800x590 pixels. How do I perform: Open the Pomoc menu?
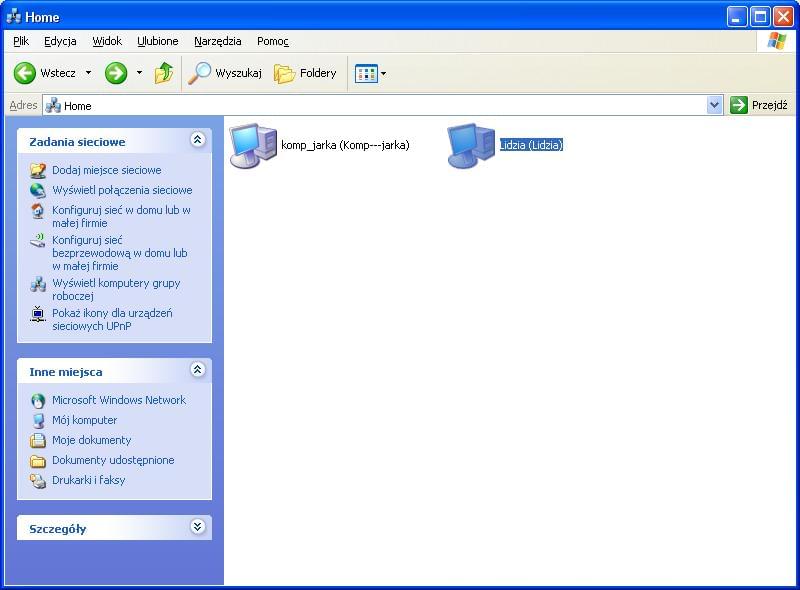tap(272, 41)
